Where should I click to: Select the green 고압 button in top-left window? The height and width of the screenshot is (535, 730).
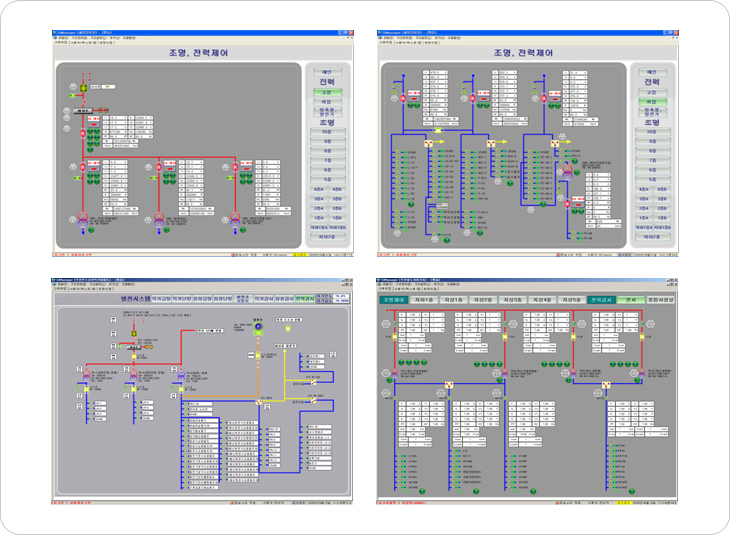326,92
